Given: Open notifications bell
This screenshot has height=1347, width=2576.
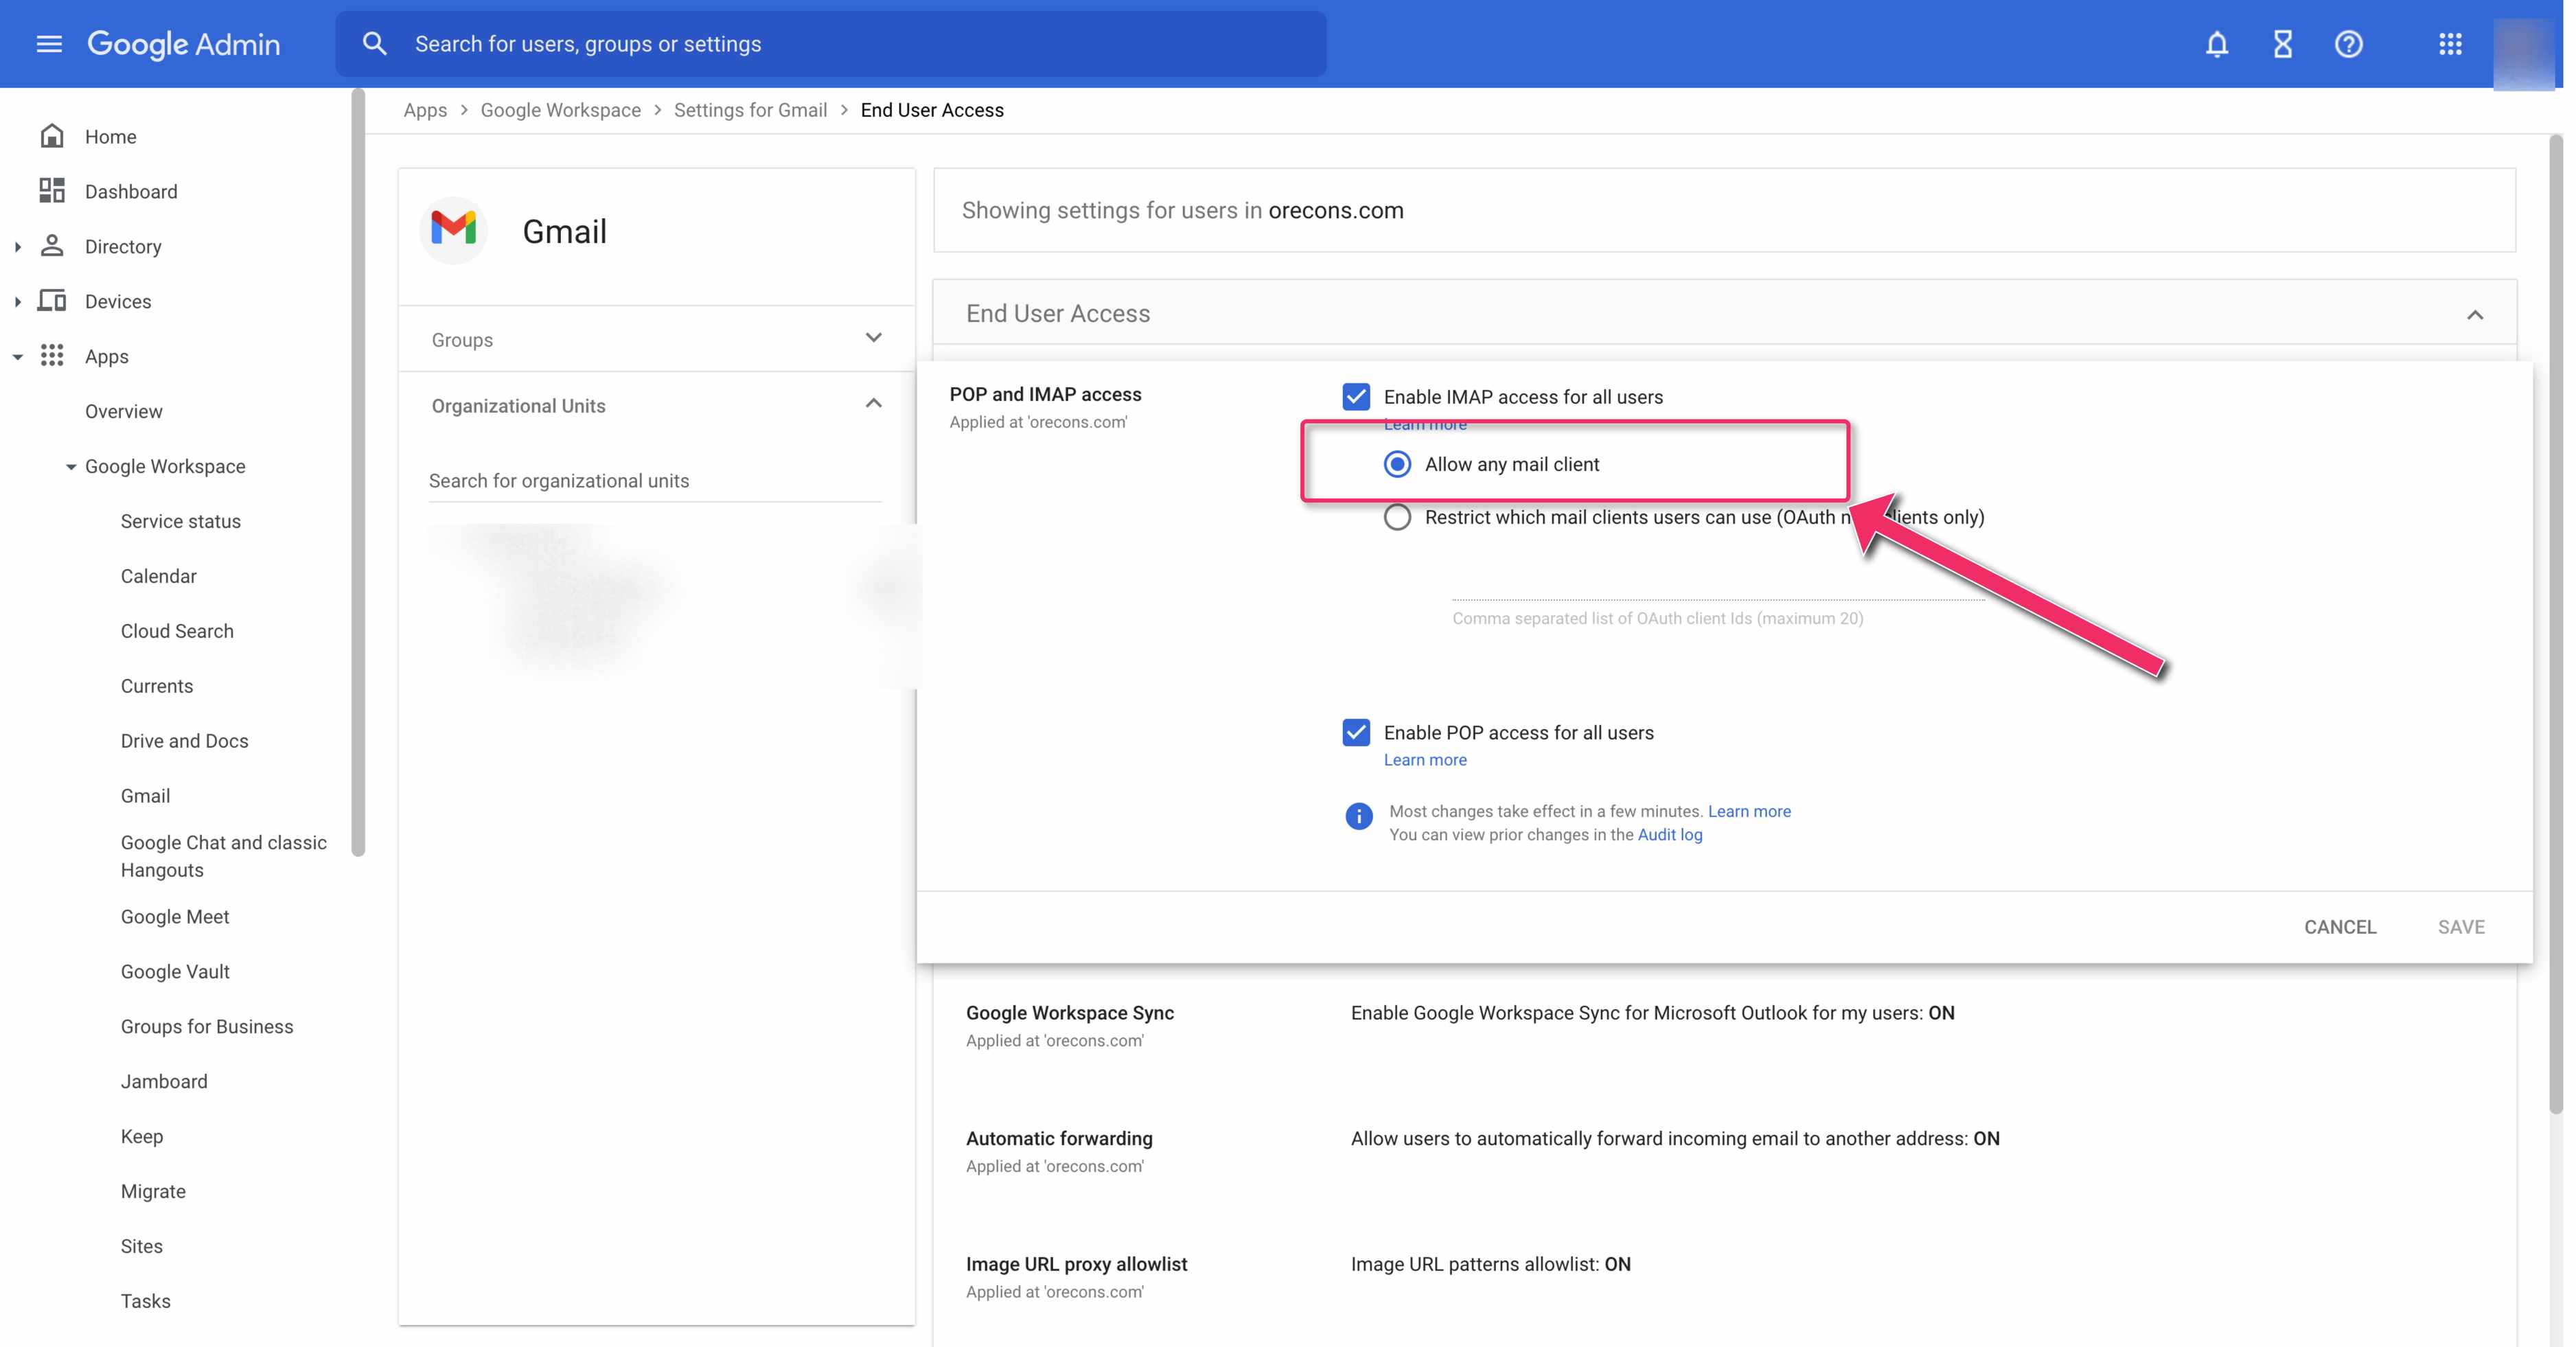Looking at the screenshot, I should 2216,44.
